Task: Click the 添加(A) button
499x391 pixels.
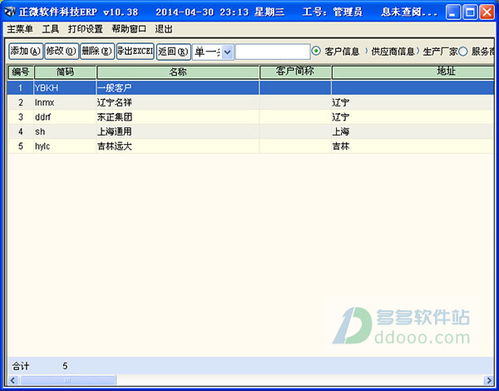Action: [26, 51]
